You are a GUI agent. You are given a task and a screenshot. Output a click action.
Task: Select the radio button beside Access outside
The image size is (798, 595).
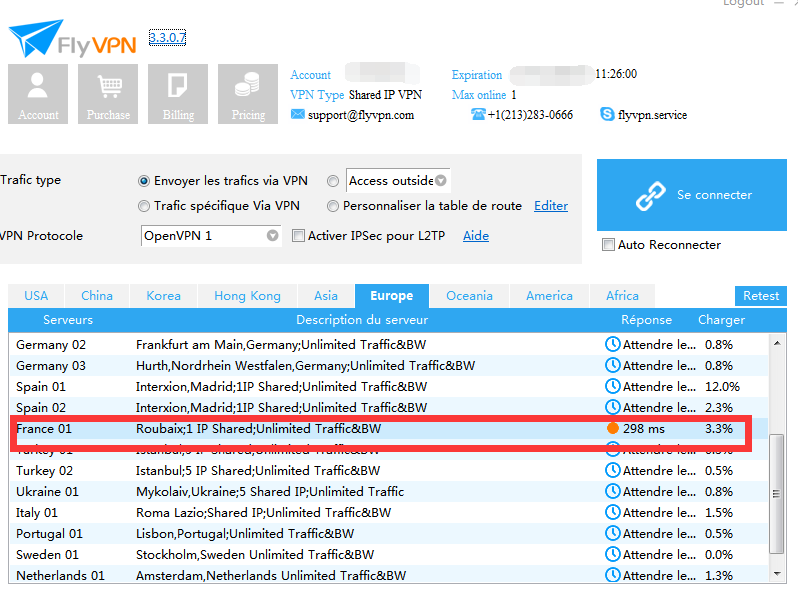[x=333, y=181]
